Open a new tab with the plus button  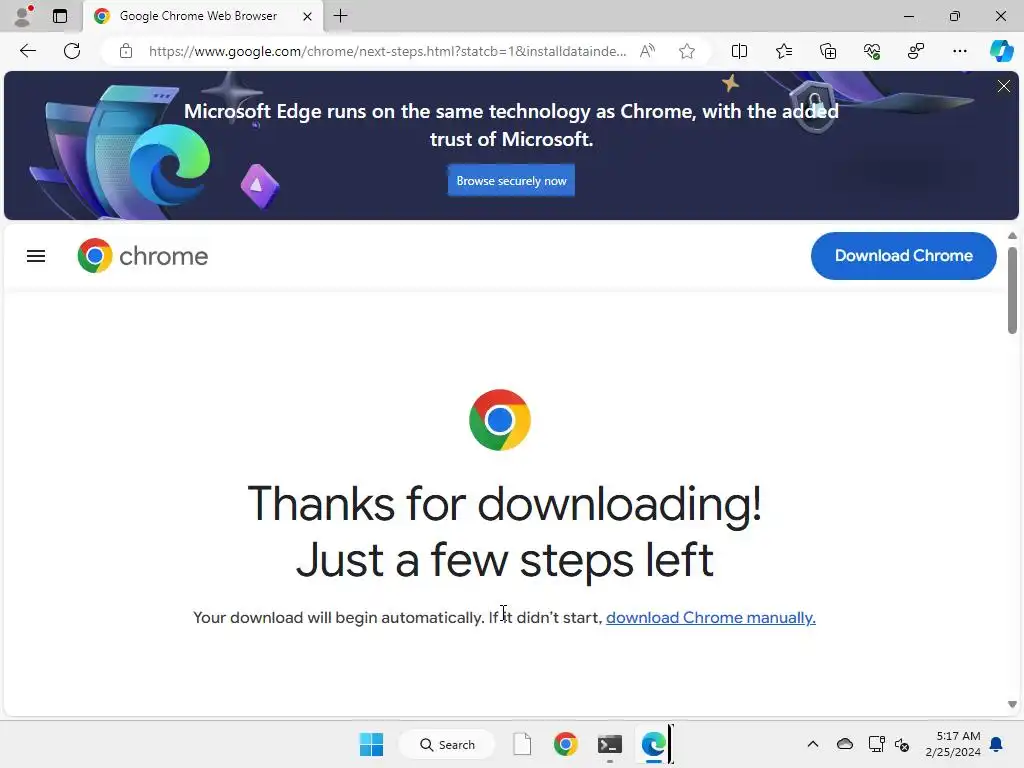pyautogui.click(x=340, y=16)
